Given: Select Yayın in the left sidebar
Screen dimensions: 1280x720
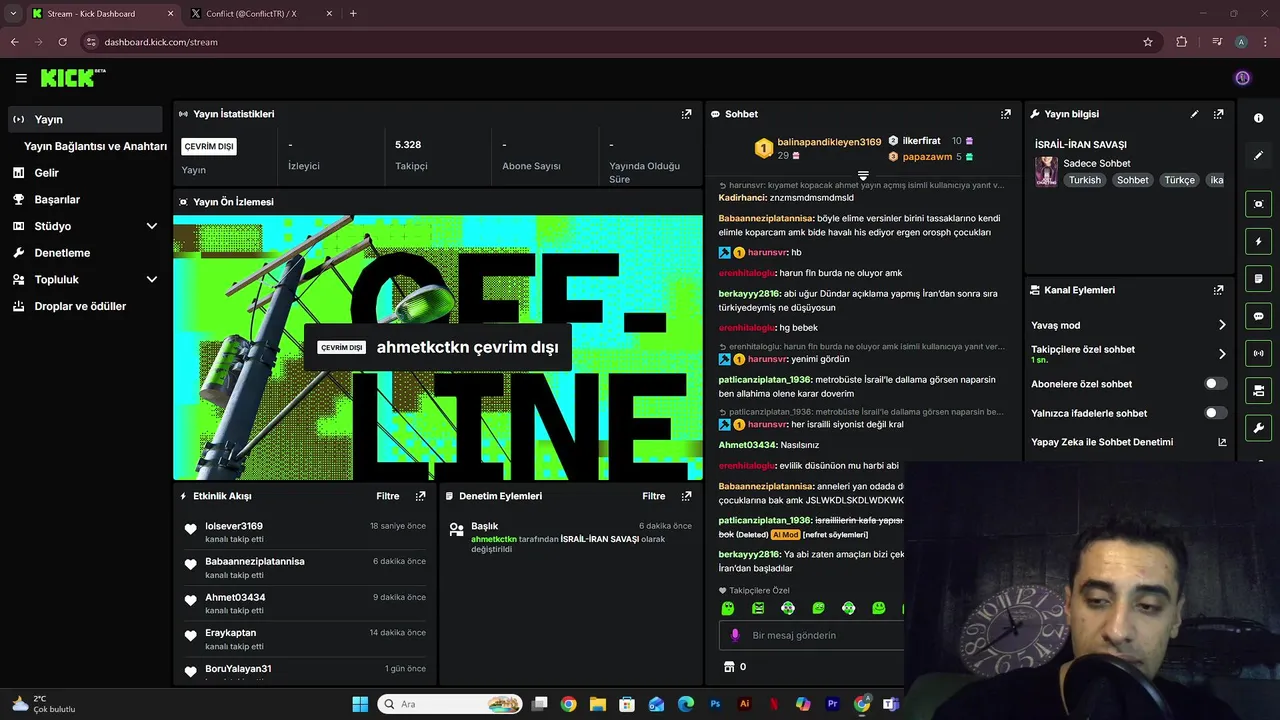Looking at the screenshot, I should pos(85,119).
